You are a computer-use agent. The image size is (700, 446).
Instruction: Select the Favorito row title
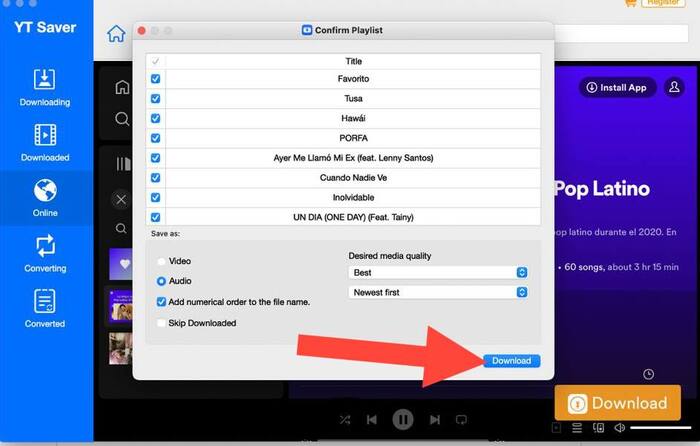pyautogui.click(x=353, y=79)
